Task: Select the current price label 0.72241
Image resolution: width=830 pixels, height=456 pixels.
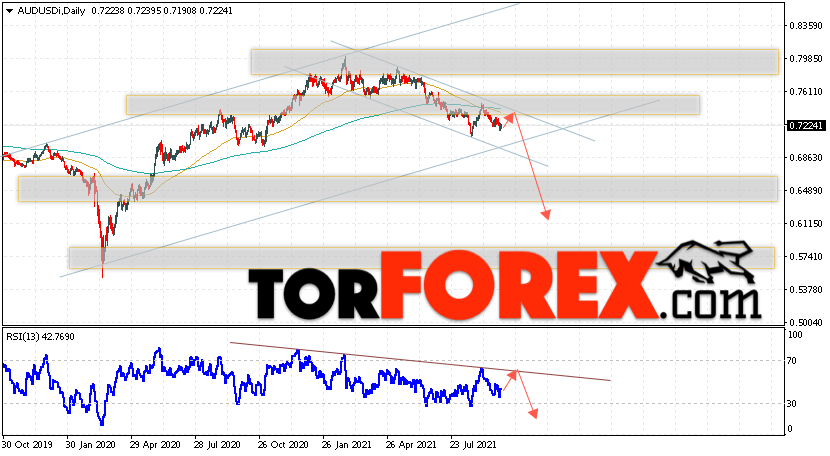Action: click(806, 126)
